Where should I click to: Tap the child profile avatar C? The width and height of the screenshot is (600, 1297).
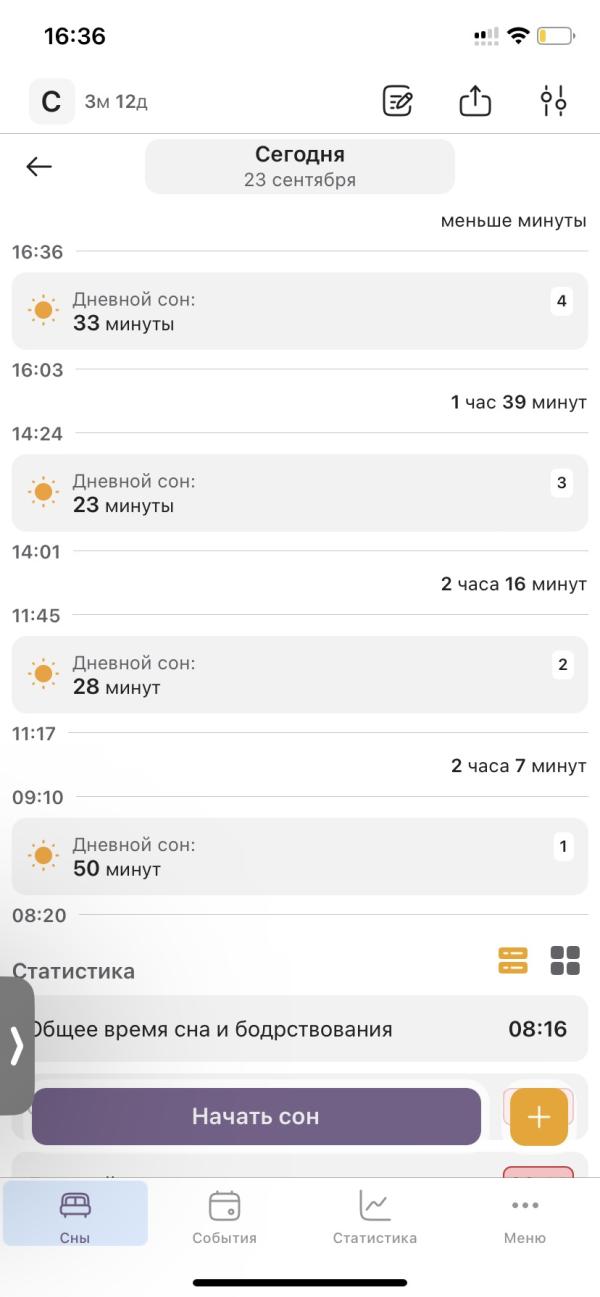(x=51, y=101)
